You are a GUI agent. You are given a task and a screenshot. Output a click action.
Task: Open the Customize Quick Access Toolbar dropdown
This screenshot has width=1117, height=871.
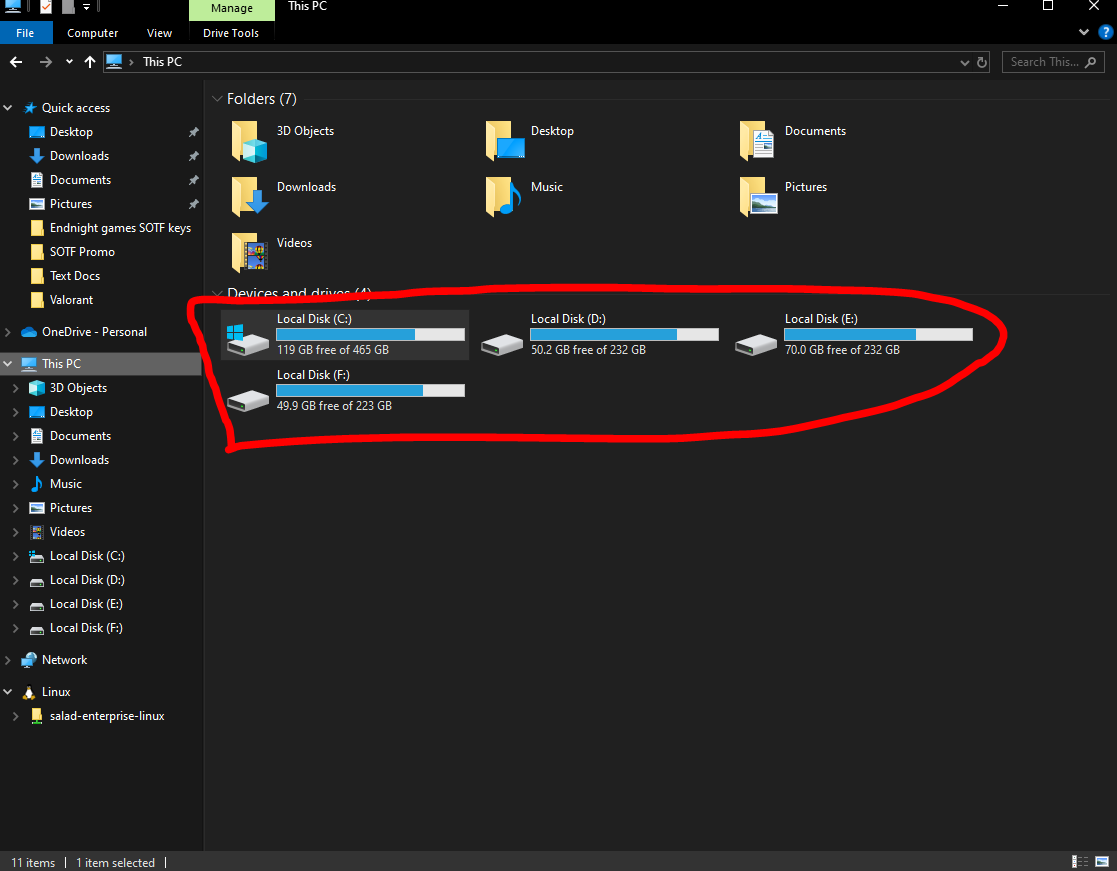pos(86,7)
